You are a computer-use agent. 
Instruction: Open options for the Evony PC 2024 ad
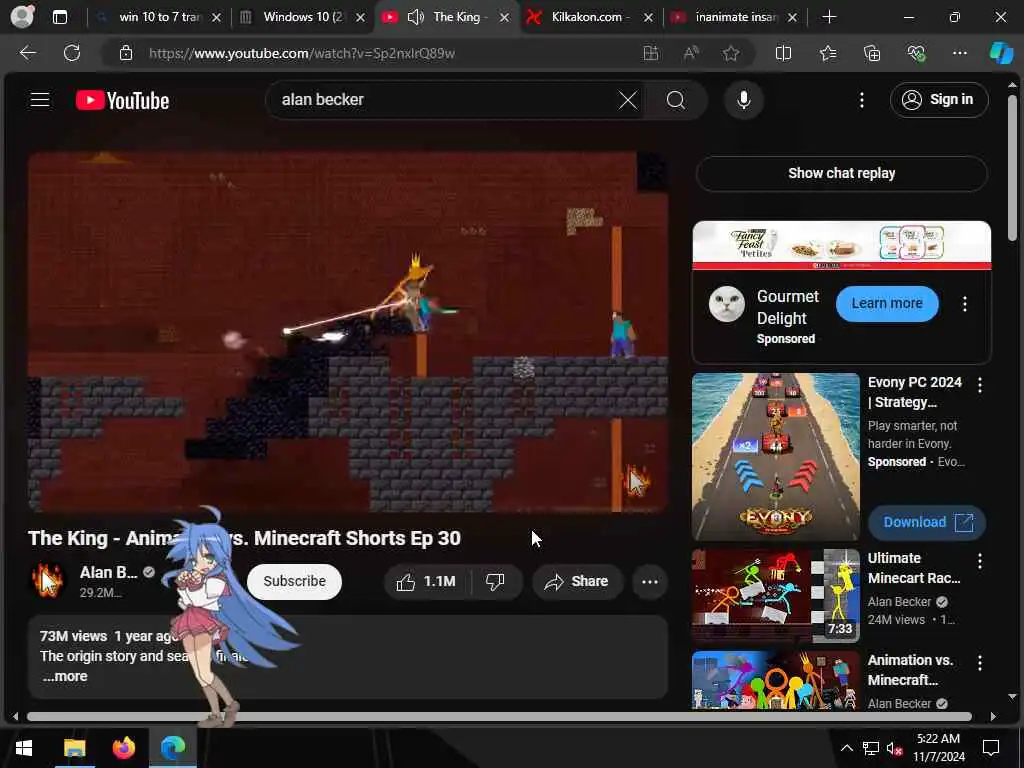point(980,385)
